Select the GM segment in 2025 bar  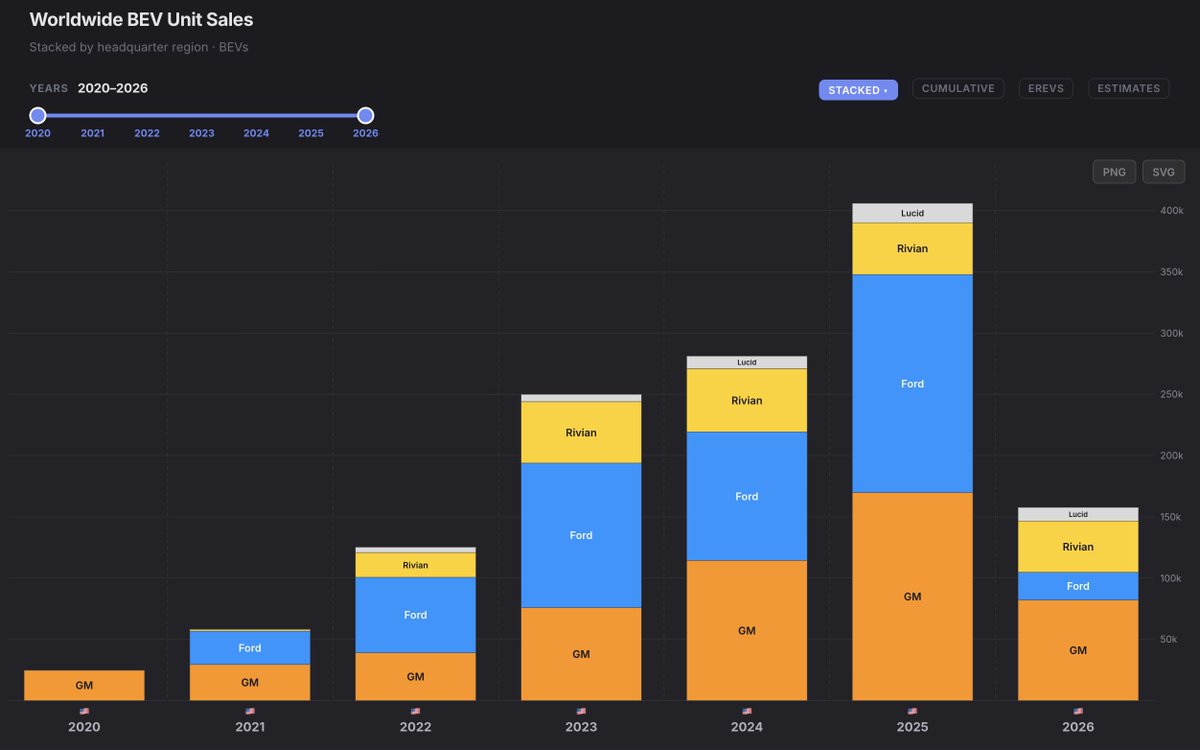tap(912, 596)
